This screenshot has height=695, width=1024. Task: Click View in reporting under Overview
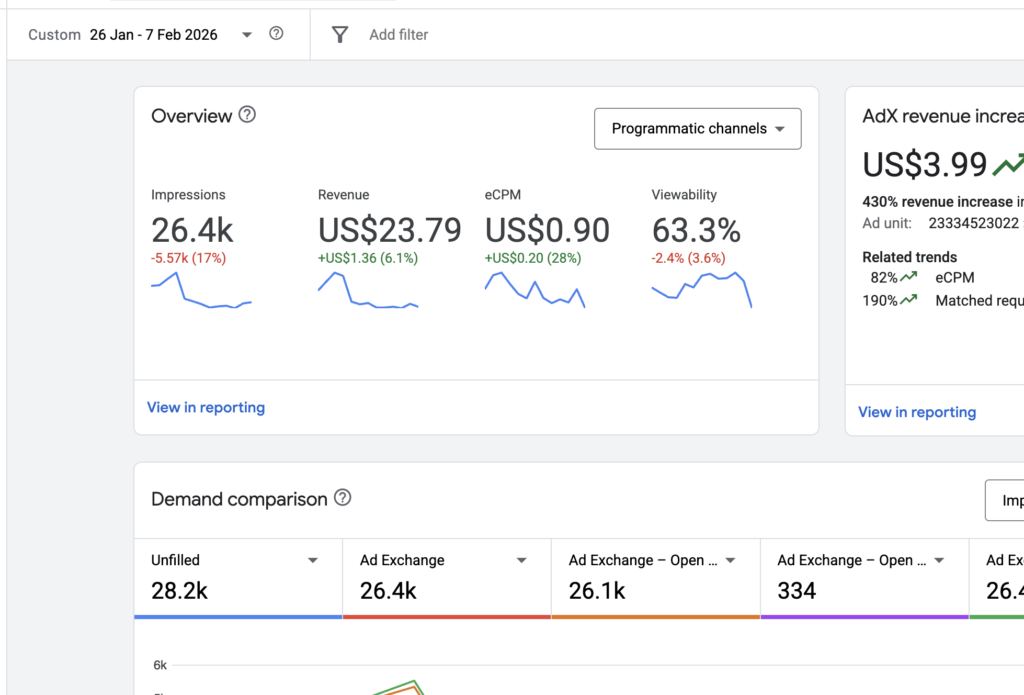point(206,407)
